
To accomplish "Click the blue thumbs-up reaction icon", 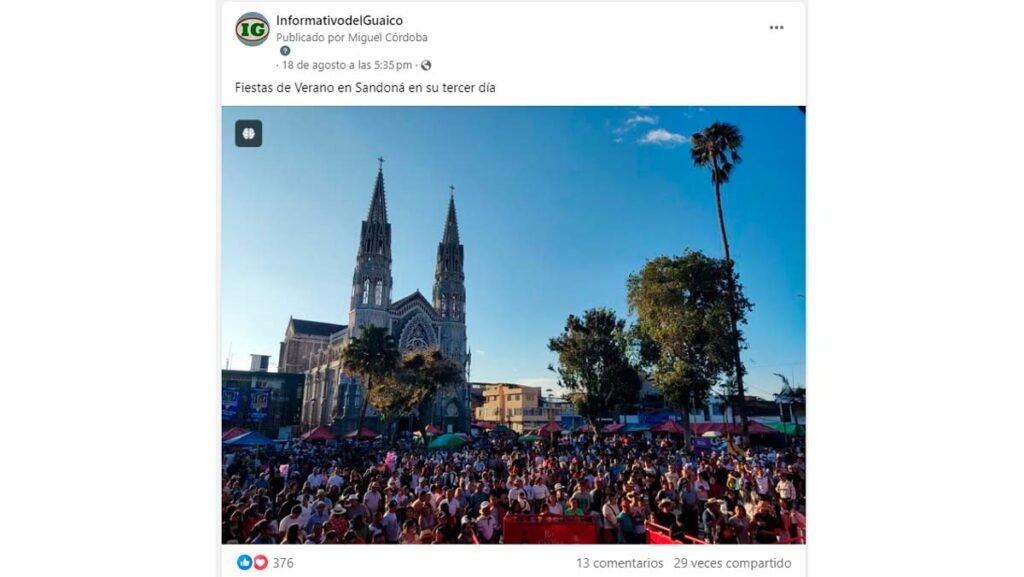I will (244, 563).
